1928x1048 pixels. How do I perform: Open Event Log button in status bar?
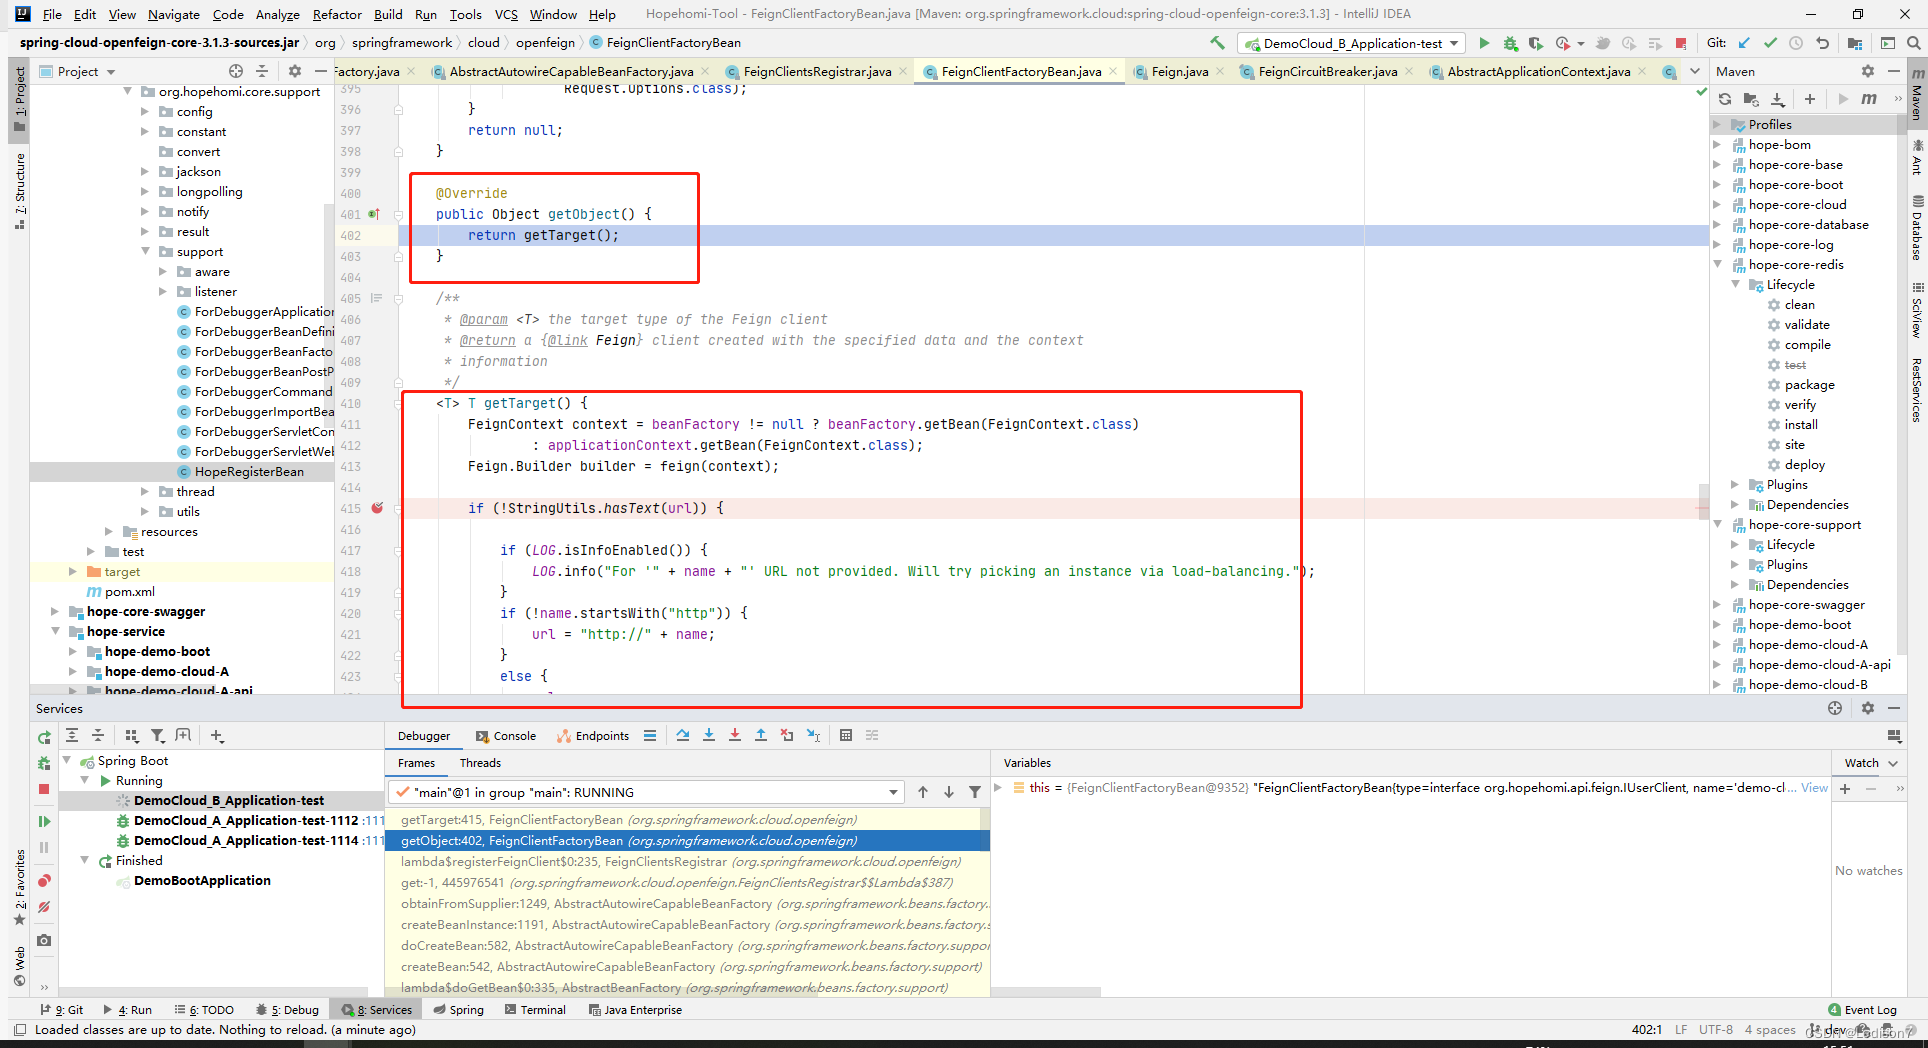(1862, 1009)
